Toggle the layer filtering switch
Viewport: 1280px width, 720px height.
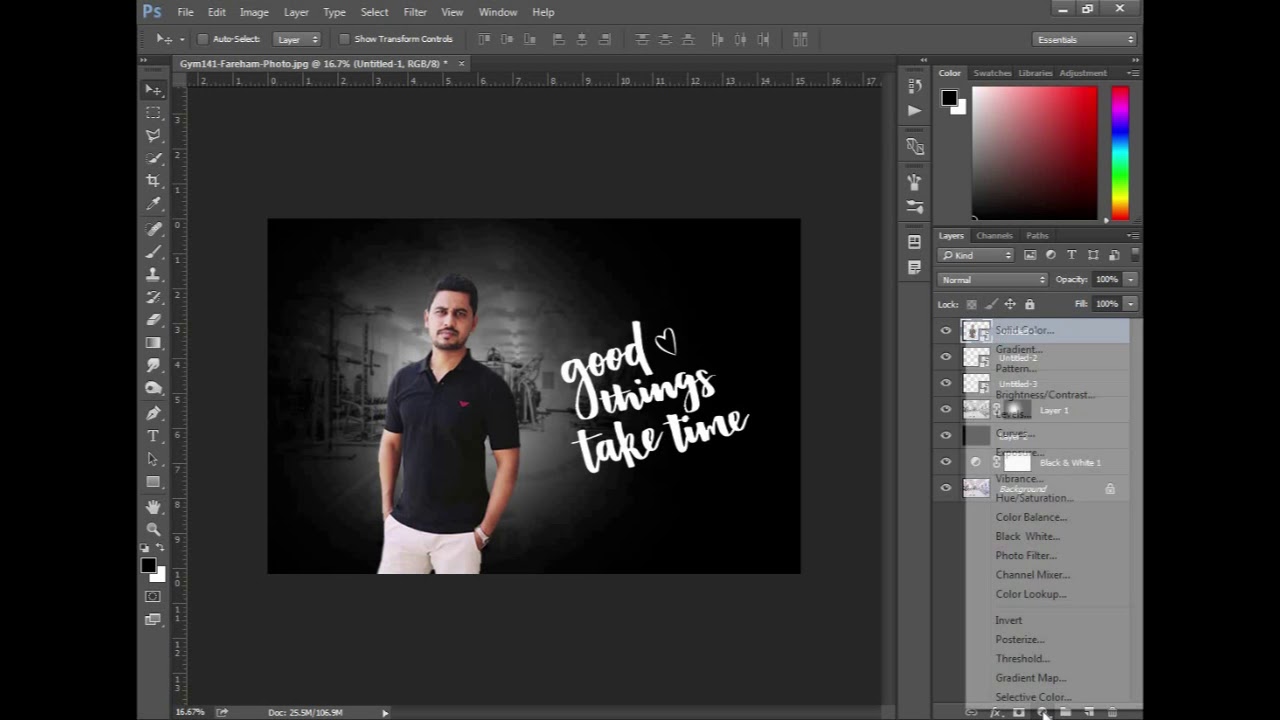coord(1134,255)
